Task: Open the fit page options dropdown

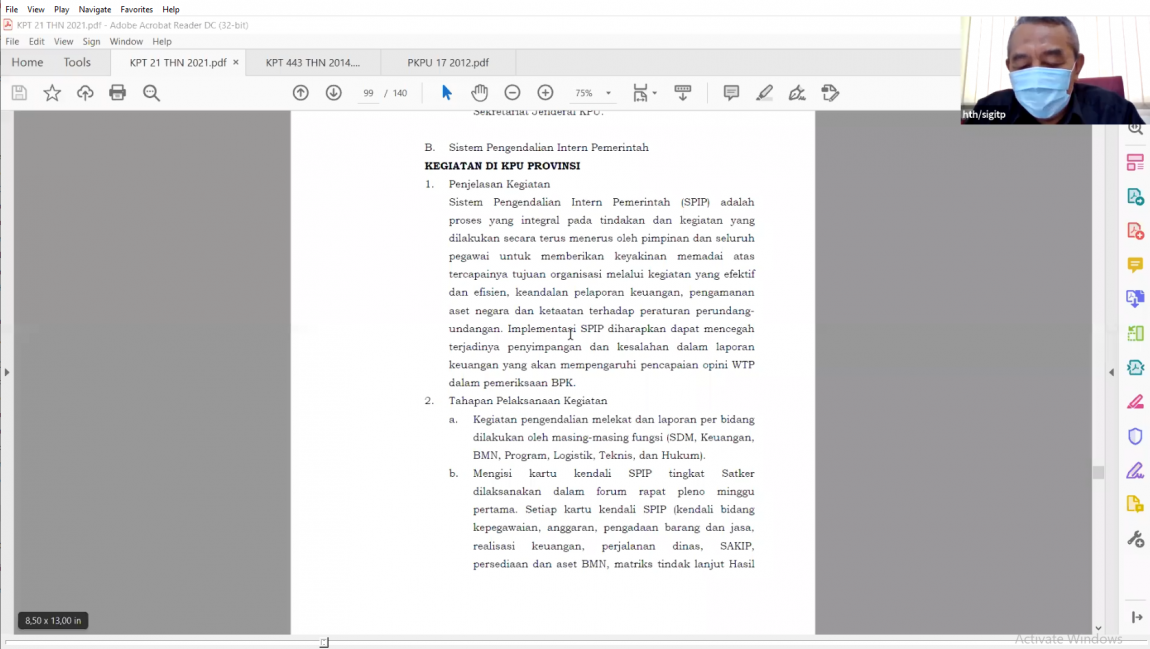Action: point(644,93)
